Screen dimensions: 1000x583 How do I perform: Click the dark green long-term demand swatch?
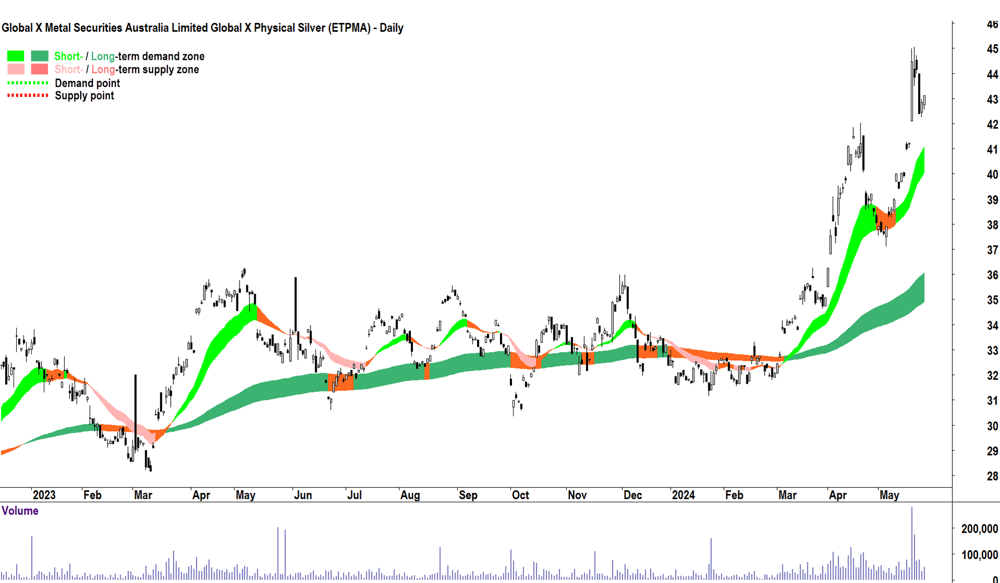(40, 56)
